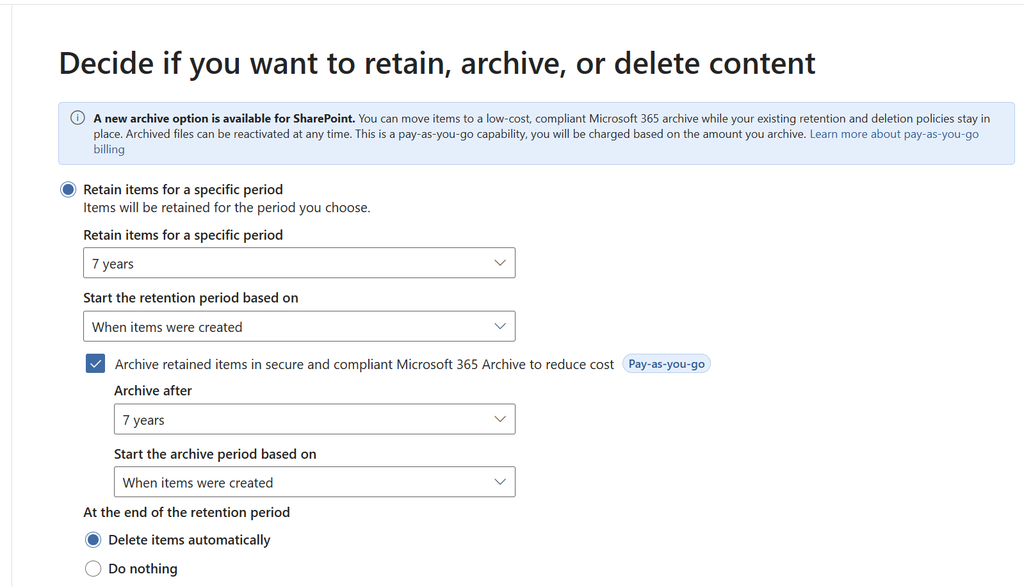Viewport: 1024px width, 587px height.
Task: Click the 'Delete items automatically' label text
Action: point(189,540)
